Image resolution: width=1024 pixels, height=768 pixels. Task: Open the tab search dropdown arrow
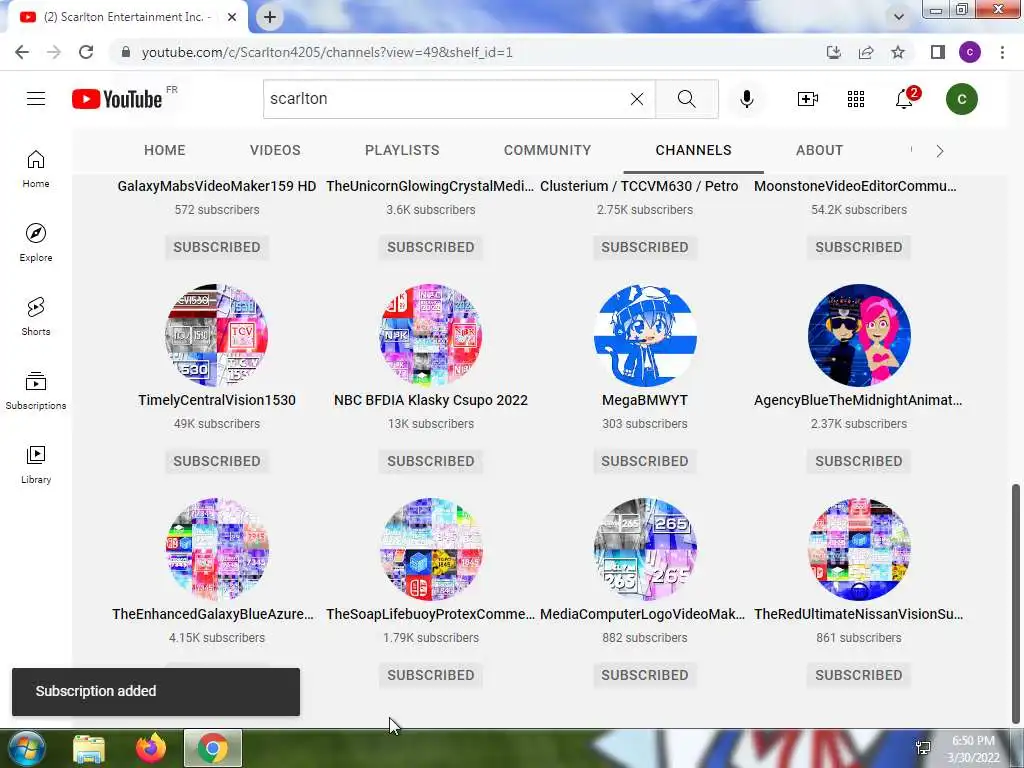click(899, 17)
